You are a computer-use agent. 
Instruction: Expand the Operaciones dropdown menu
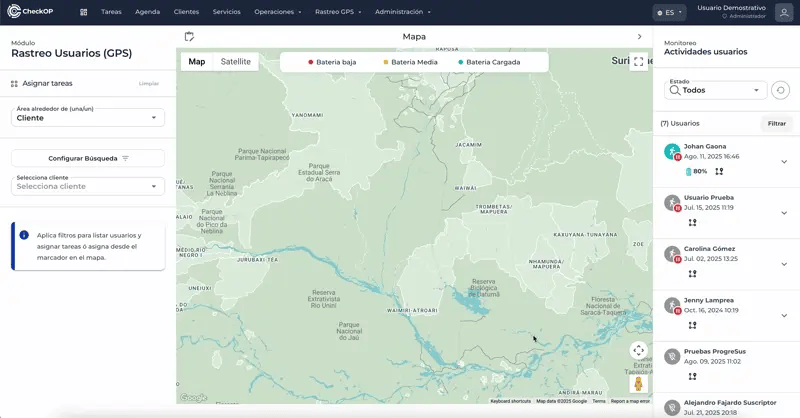[278, 12]
